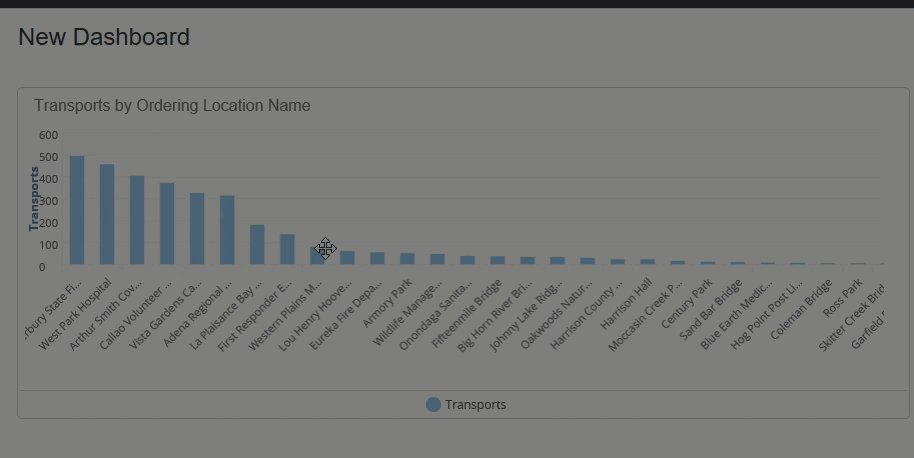
Task: Click the Transports legend label
Action: pos(475,404)
